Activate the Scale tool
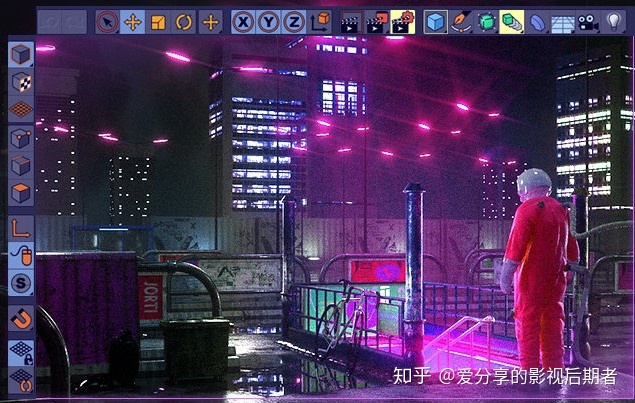The height and width of the screenshot is (403, 635). click(158, 22)
